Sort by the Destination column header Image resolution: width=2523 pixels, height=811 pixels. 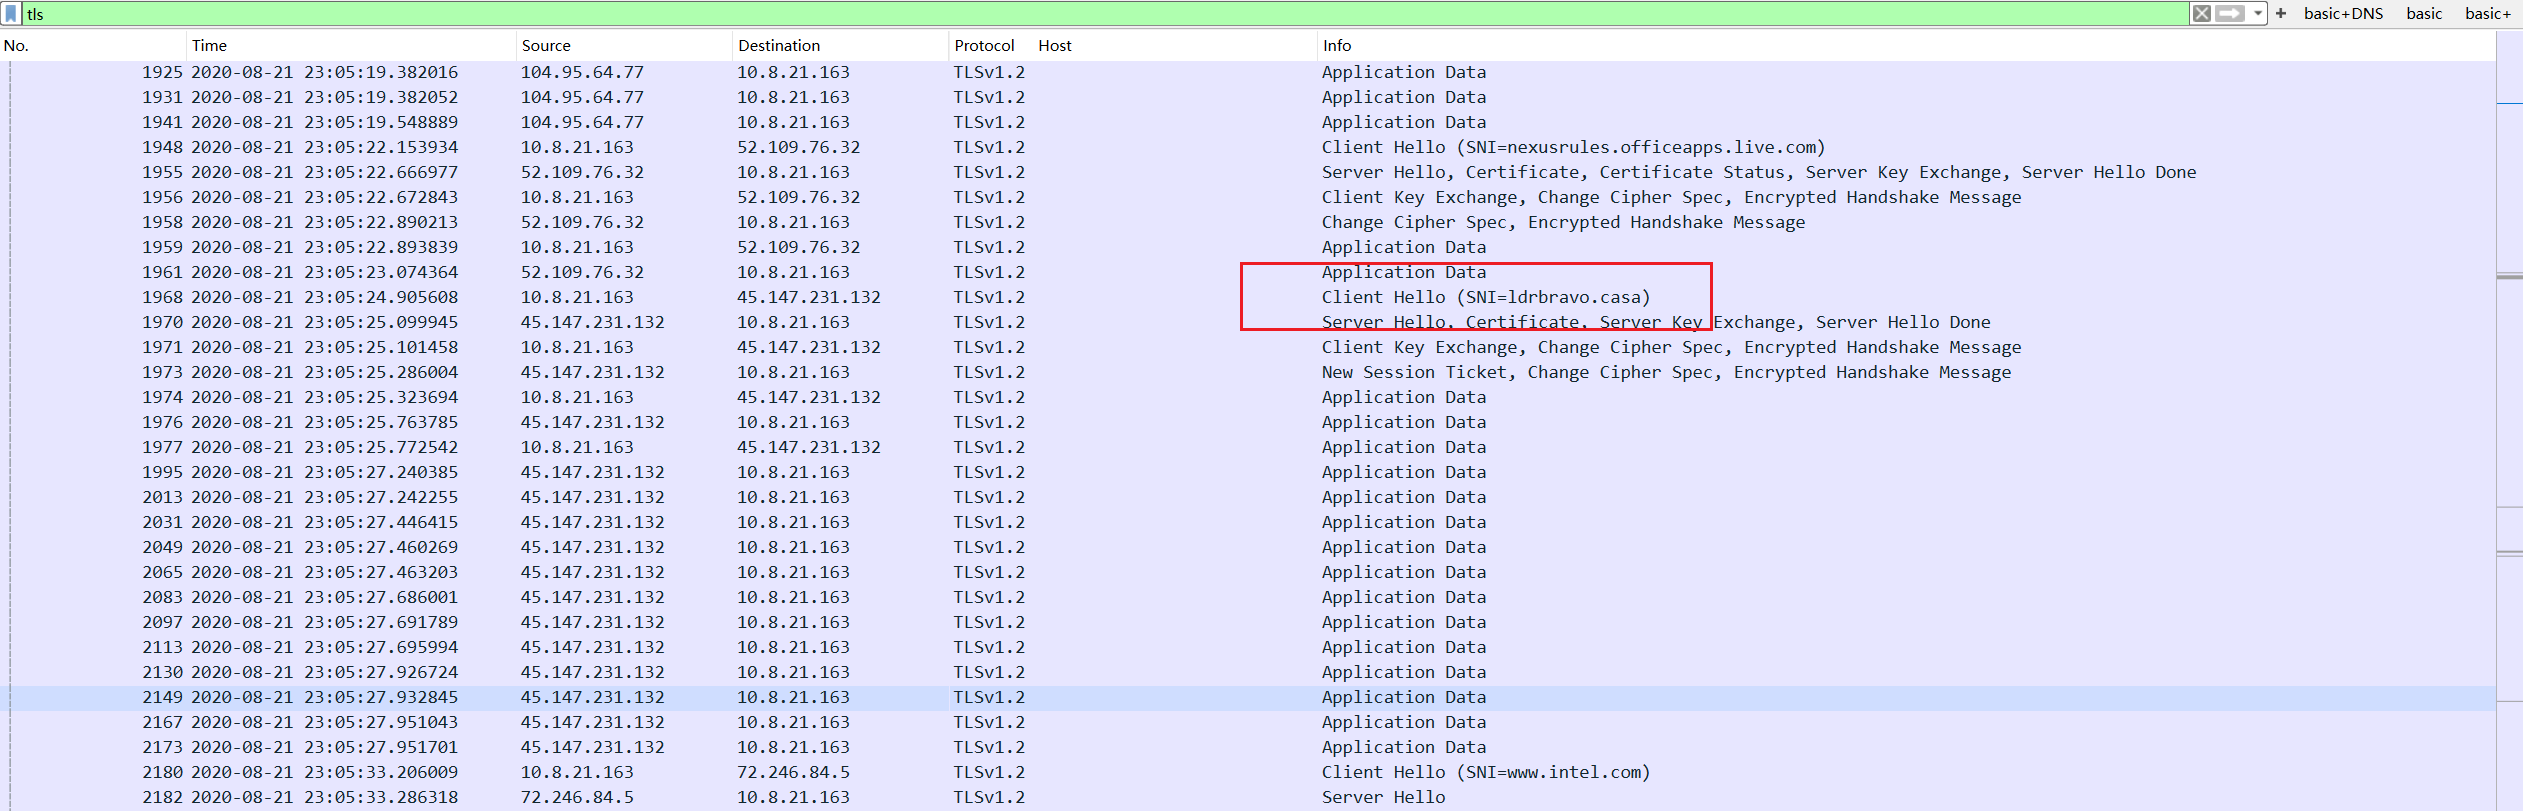coord(778,46)
